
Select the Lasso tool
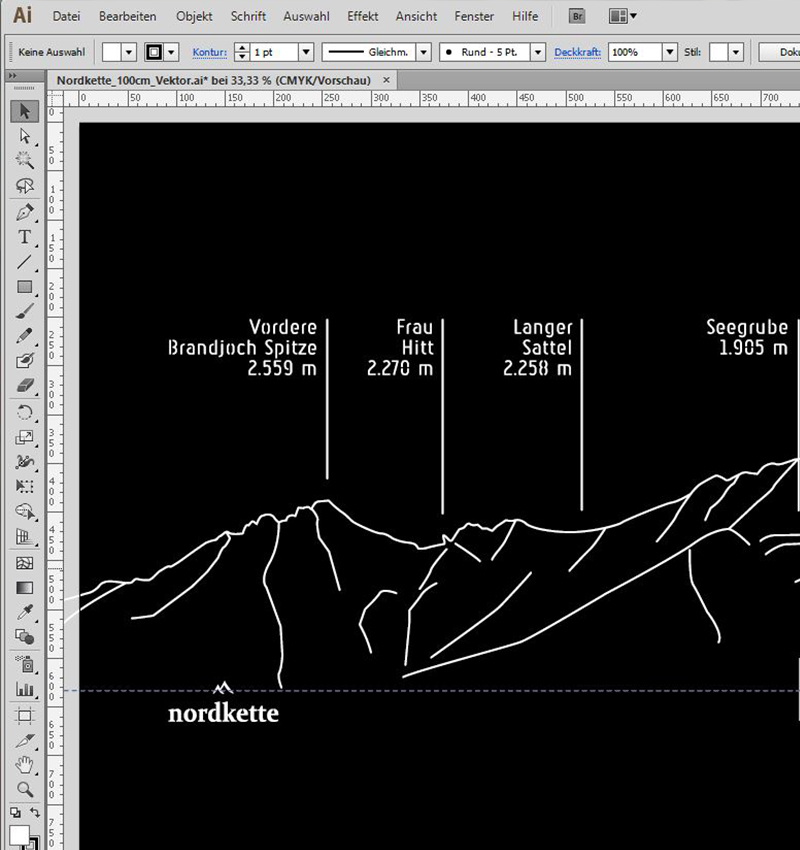[24, 185]
